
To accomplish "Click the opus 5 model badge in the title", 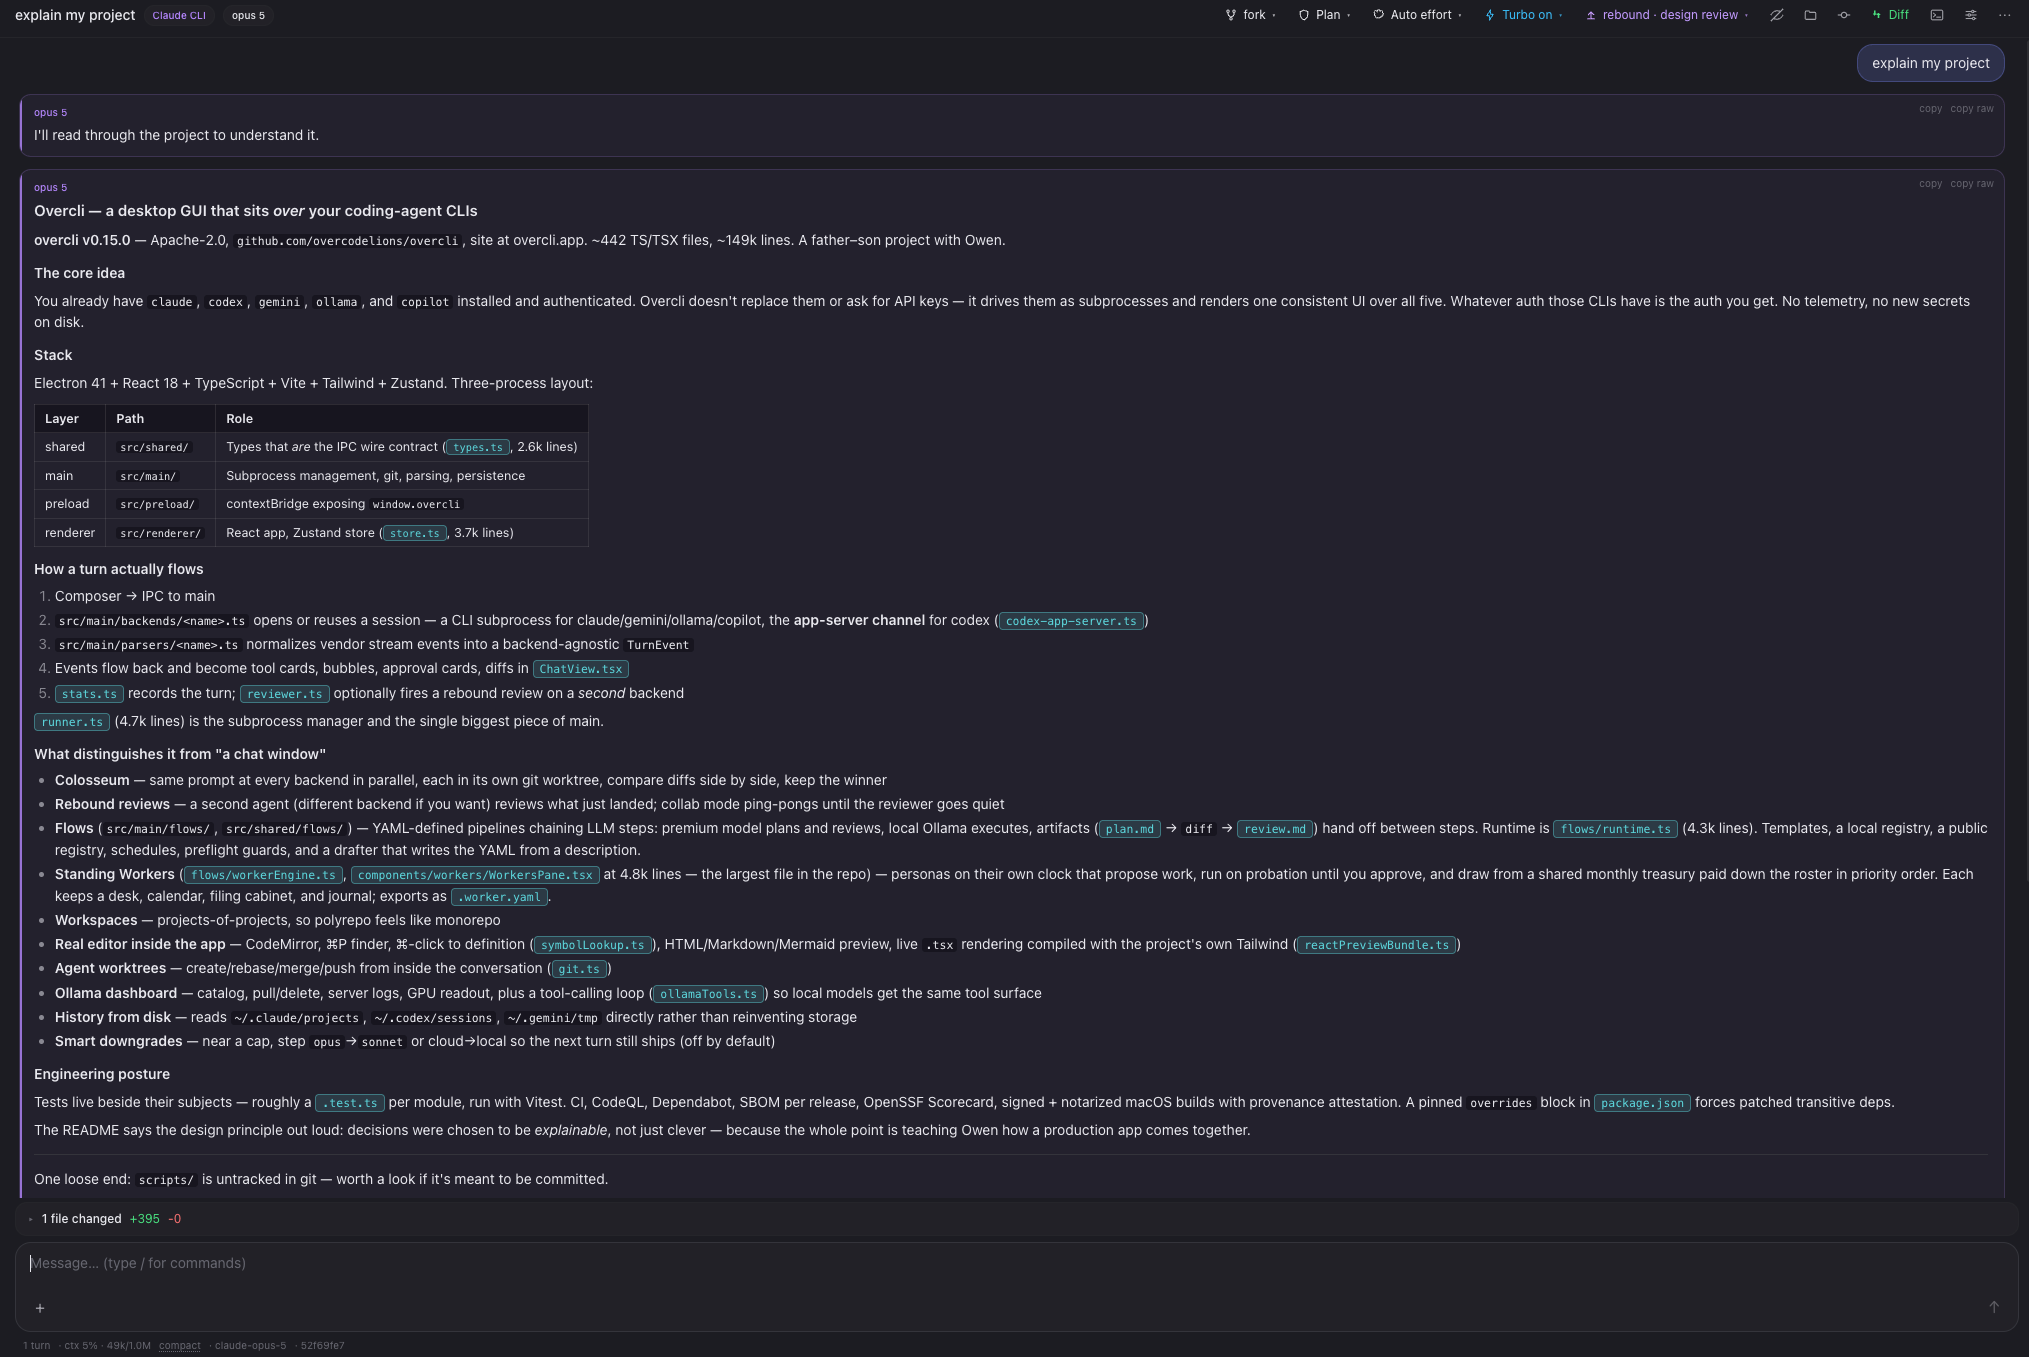I will 248,15.
